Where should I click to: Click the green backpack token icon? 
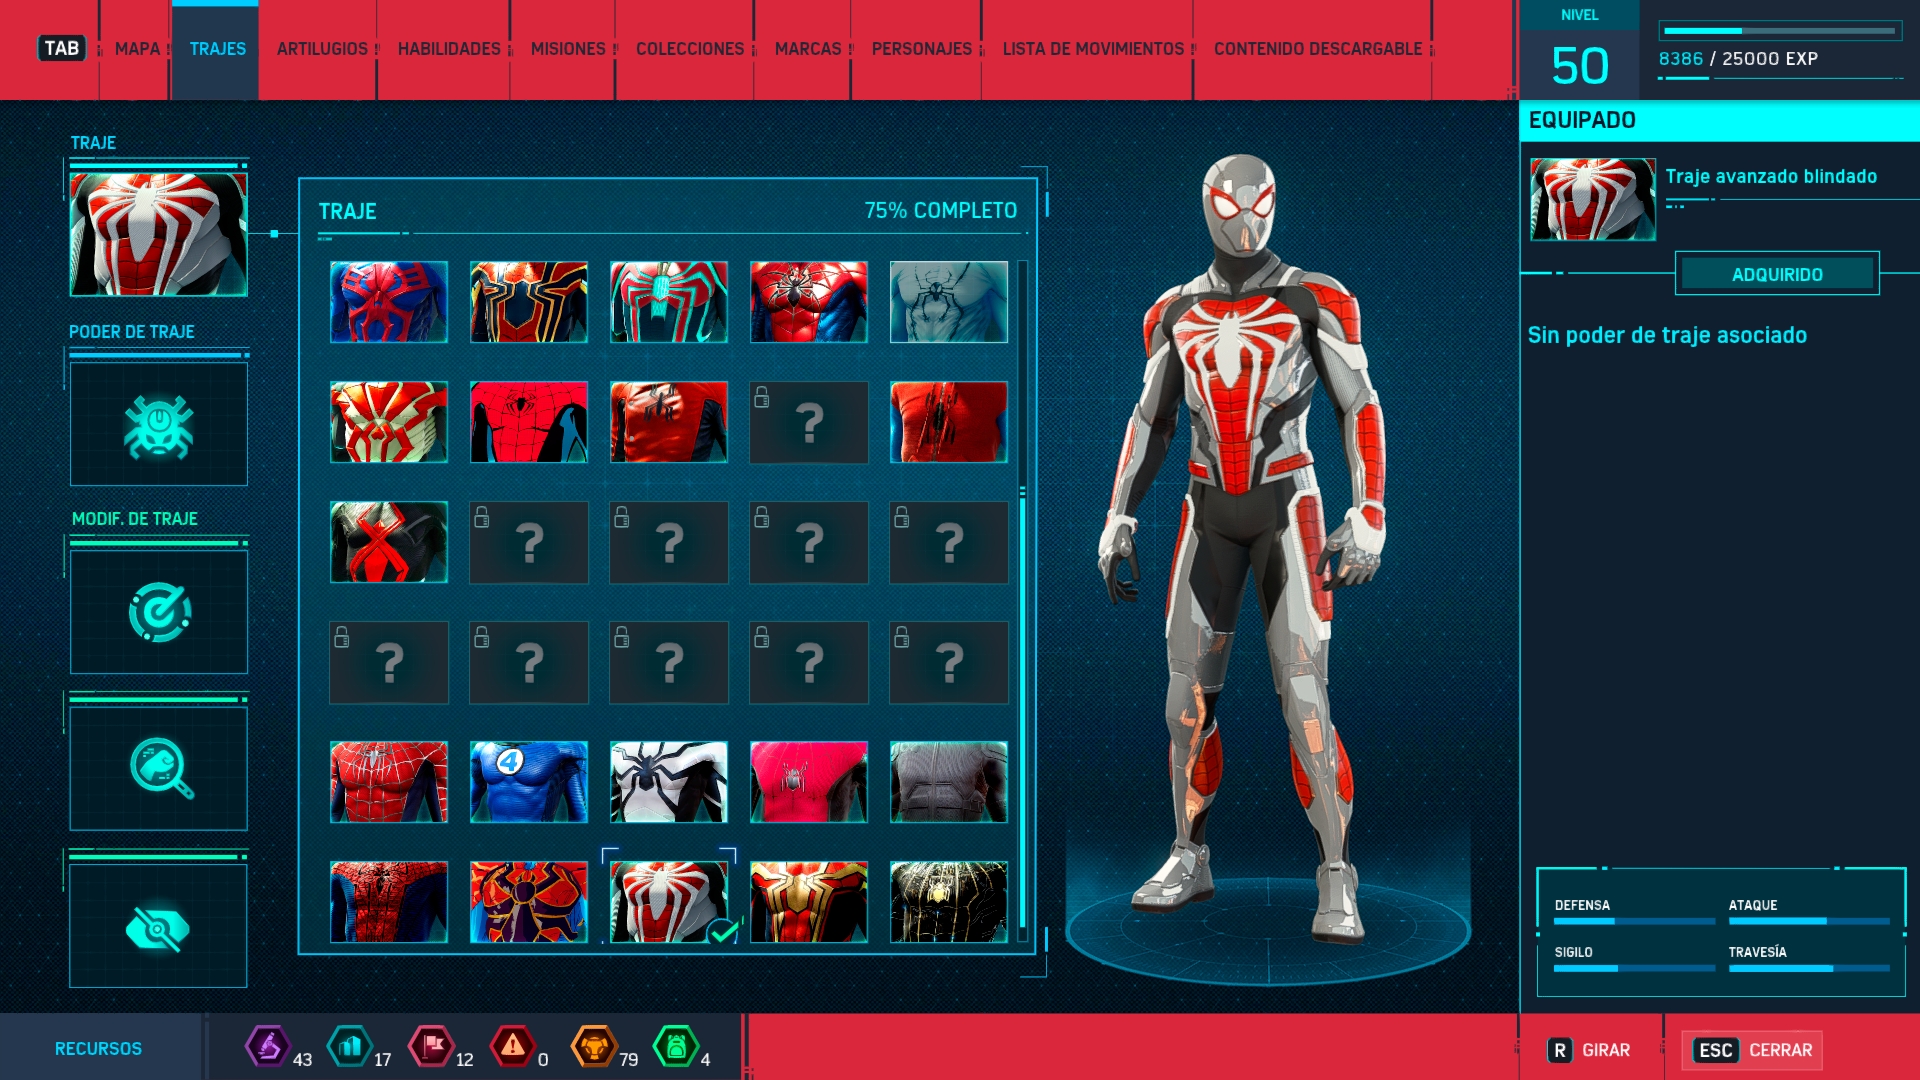pos(675,1047)
